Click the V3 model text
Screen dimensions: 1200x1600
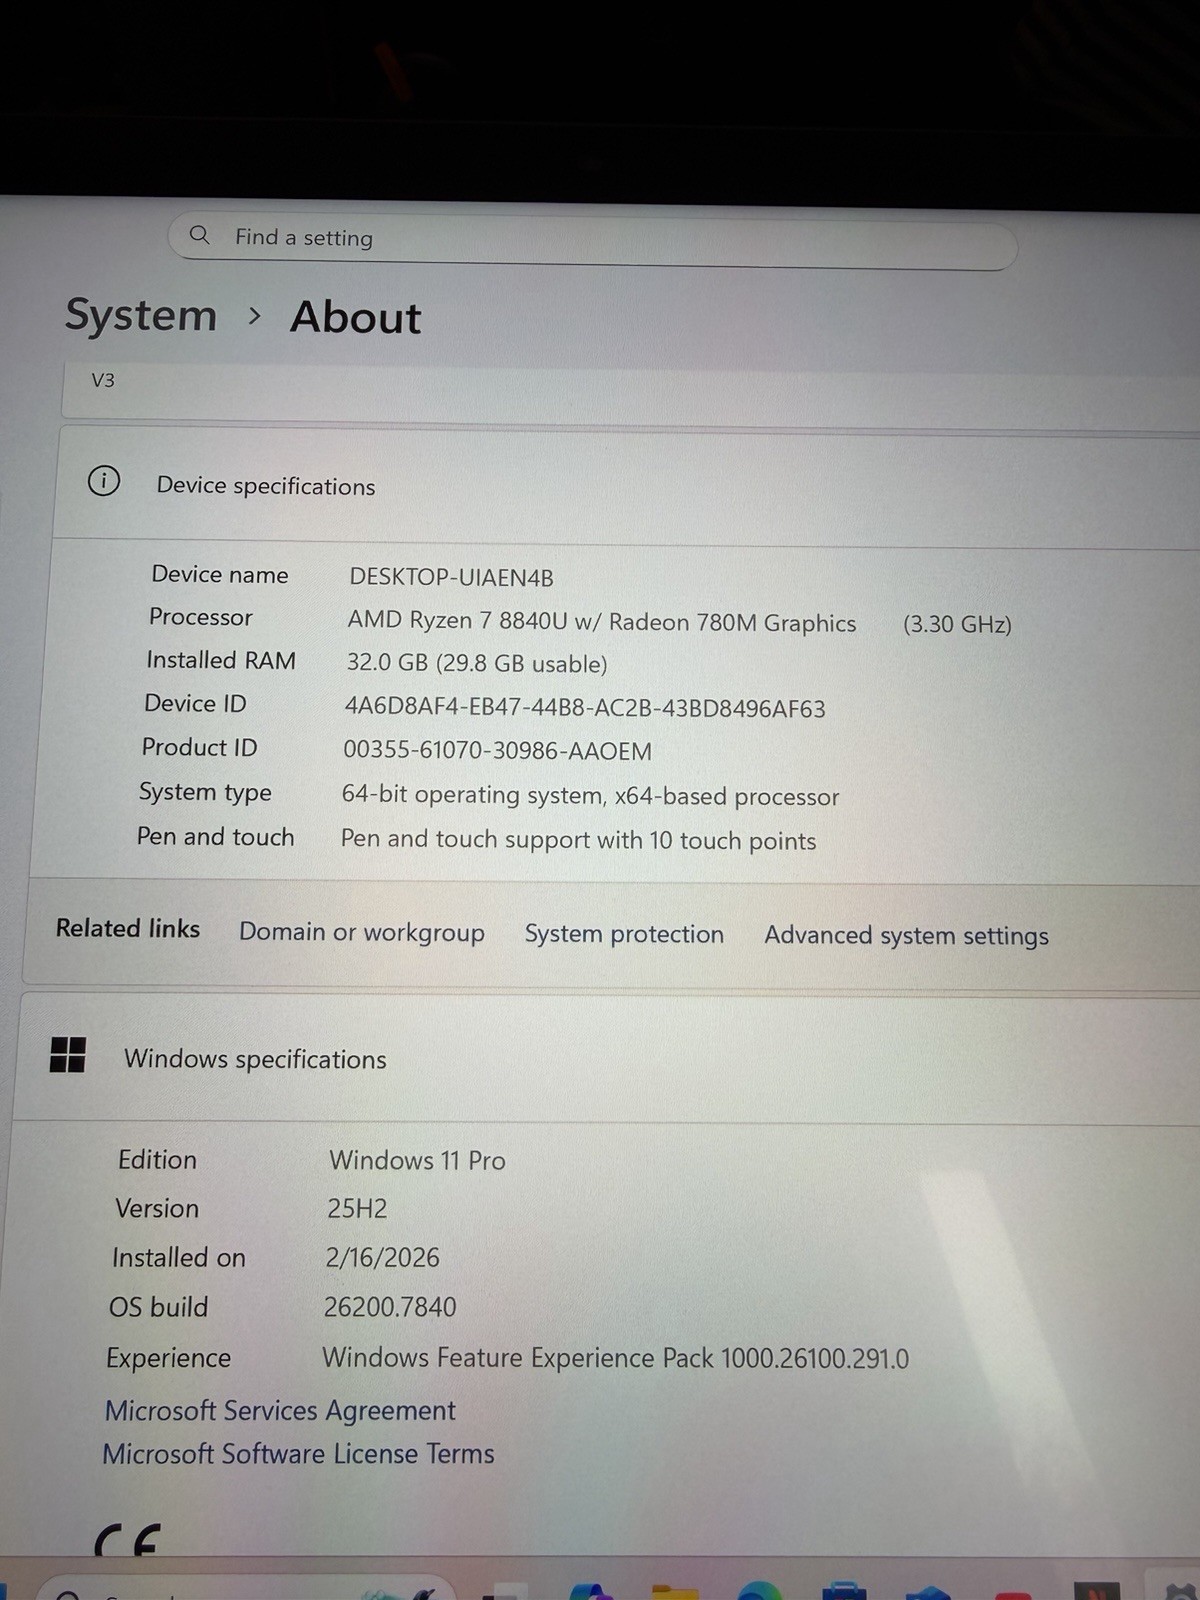point(103,380)
